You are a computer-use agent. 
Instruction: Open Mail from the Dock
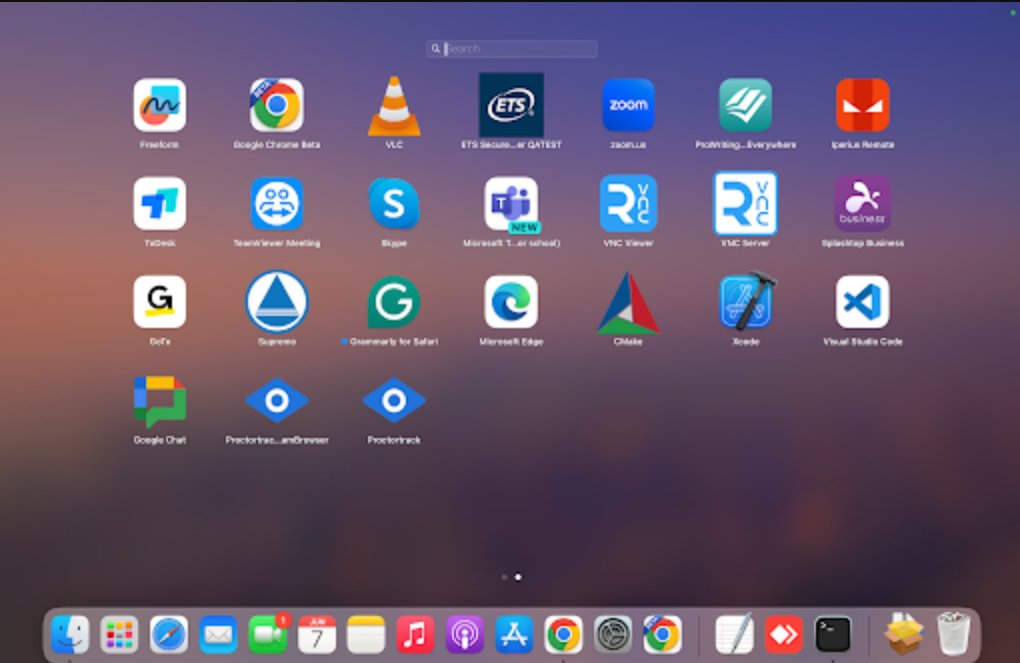(x=218, y=634)
